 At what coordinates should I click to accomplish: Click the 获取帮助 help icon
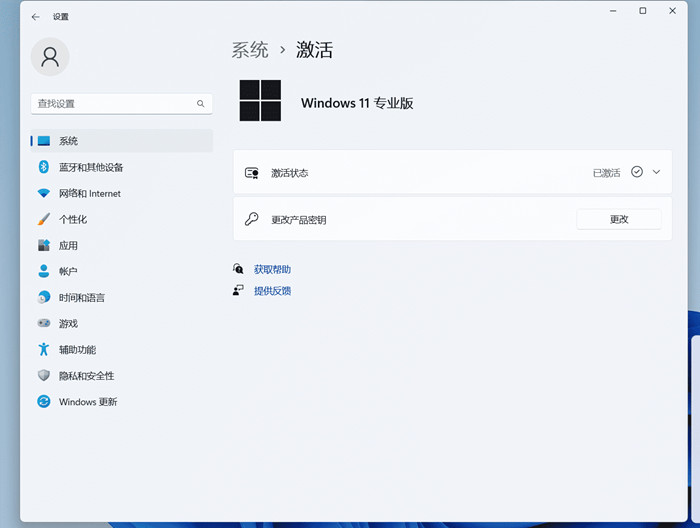[x=238, y=269]
